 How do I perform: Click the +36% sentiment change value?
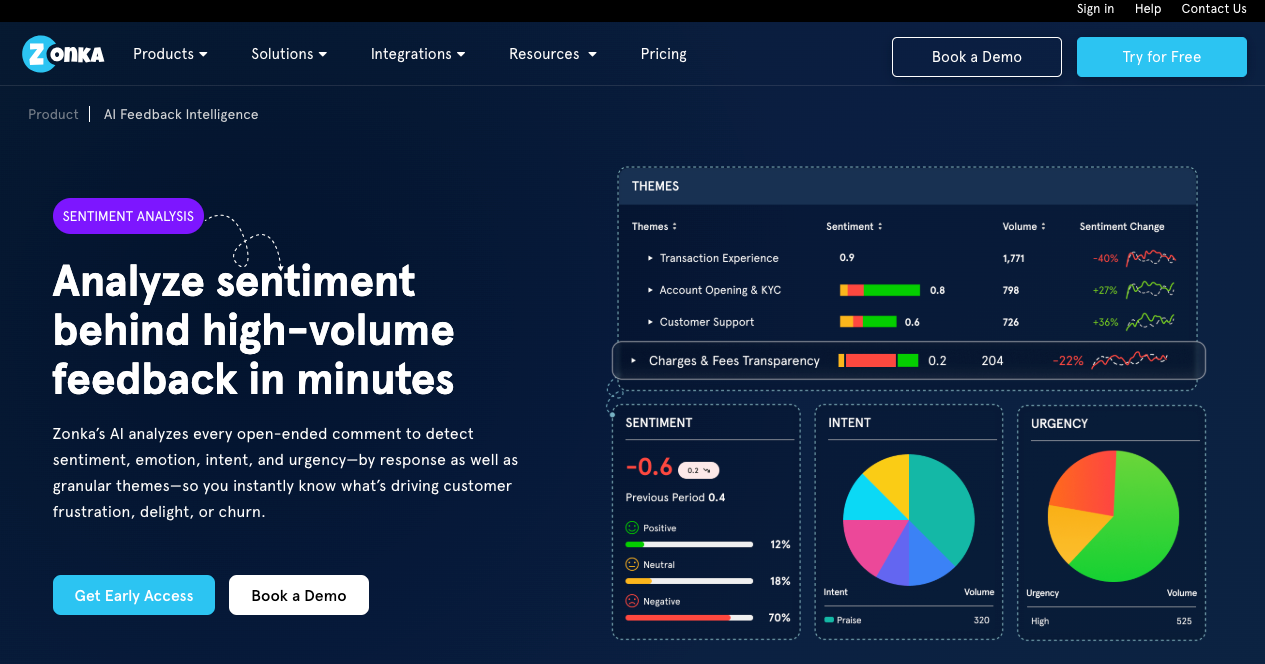pos(1106,322)
